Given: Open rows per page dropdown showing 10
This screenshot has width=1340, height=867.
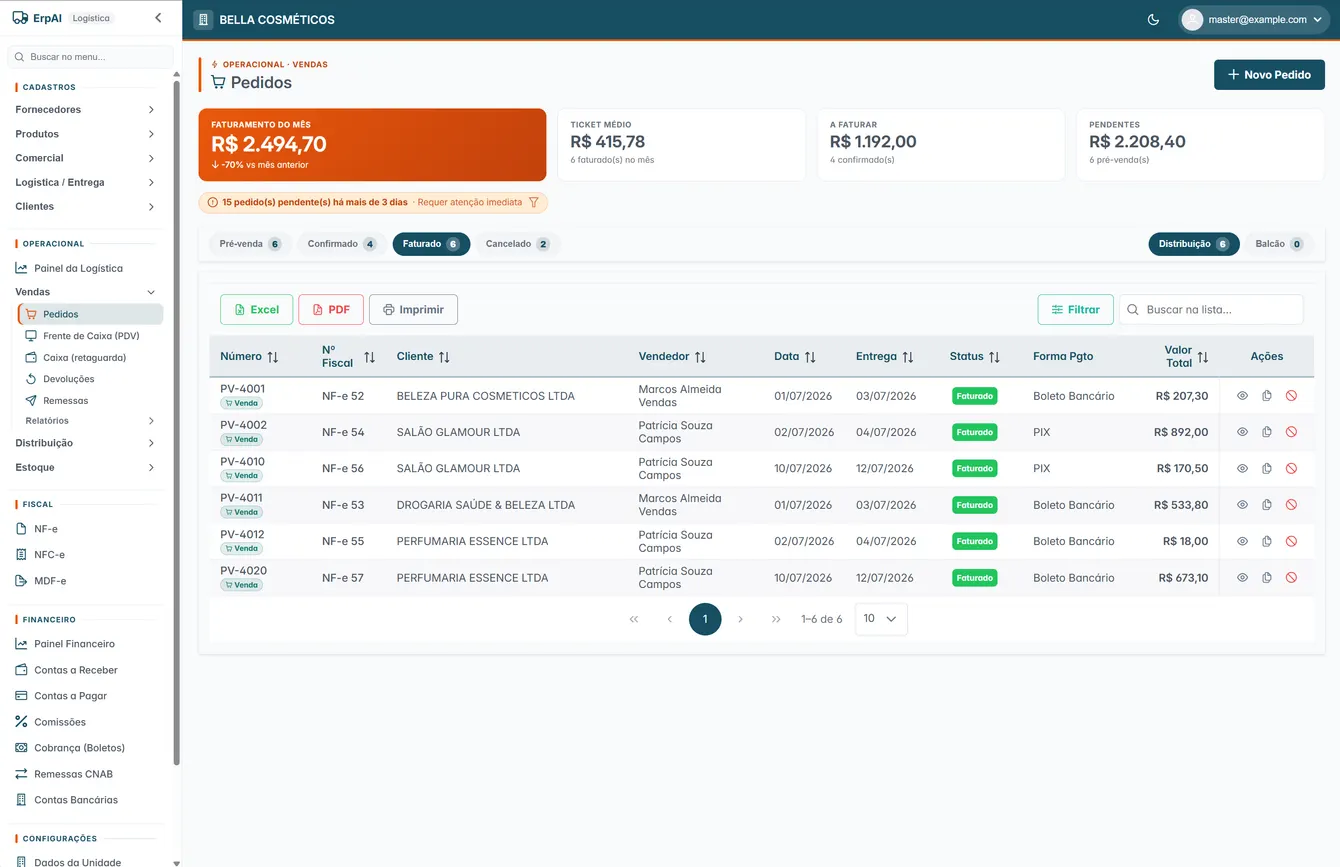Looking at the screenshot, I should (881, 619).
